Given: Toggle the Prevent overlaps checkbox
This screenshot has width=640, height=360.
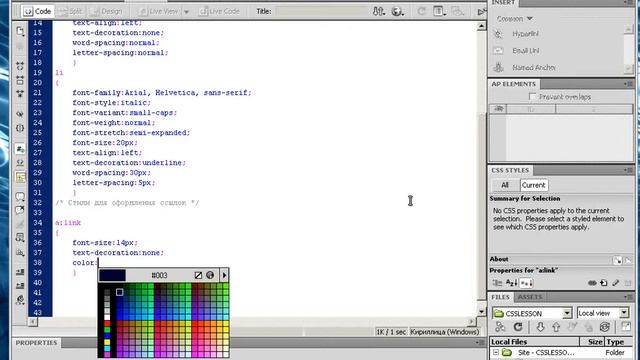Looking at the screenshot, I should coord(532,97).
